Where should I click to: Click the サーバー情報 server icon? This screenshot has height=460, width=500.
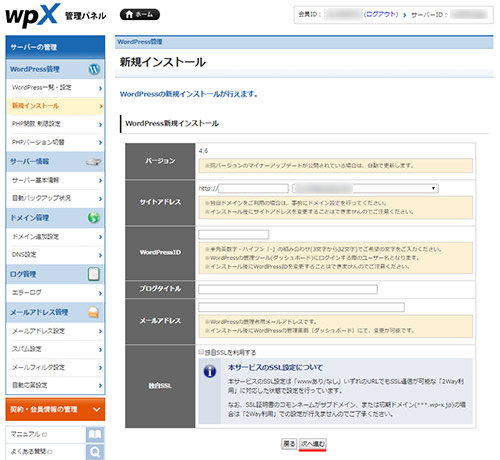pyautogui.click(x=94, y=162)
